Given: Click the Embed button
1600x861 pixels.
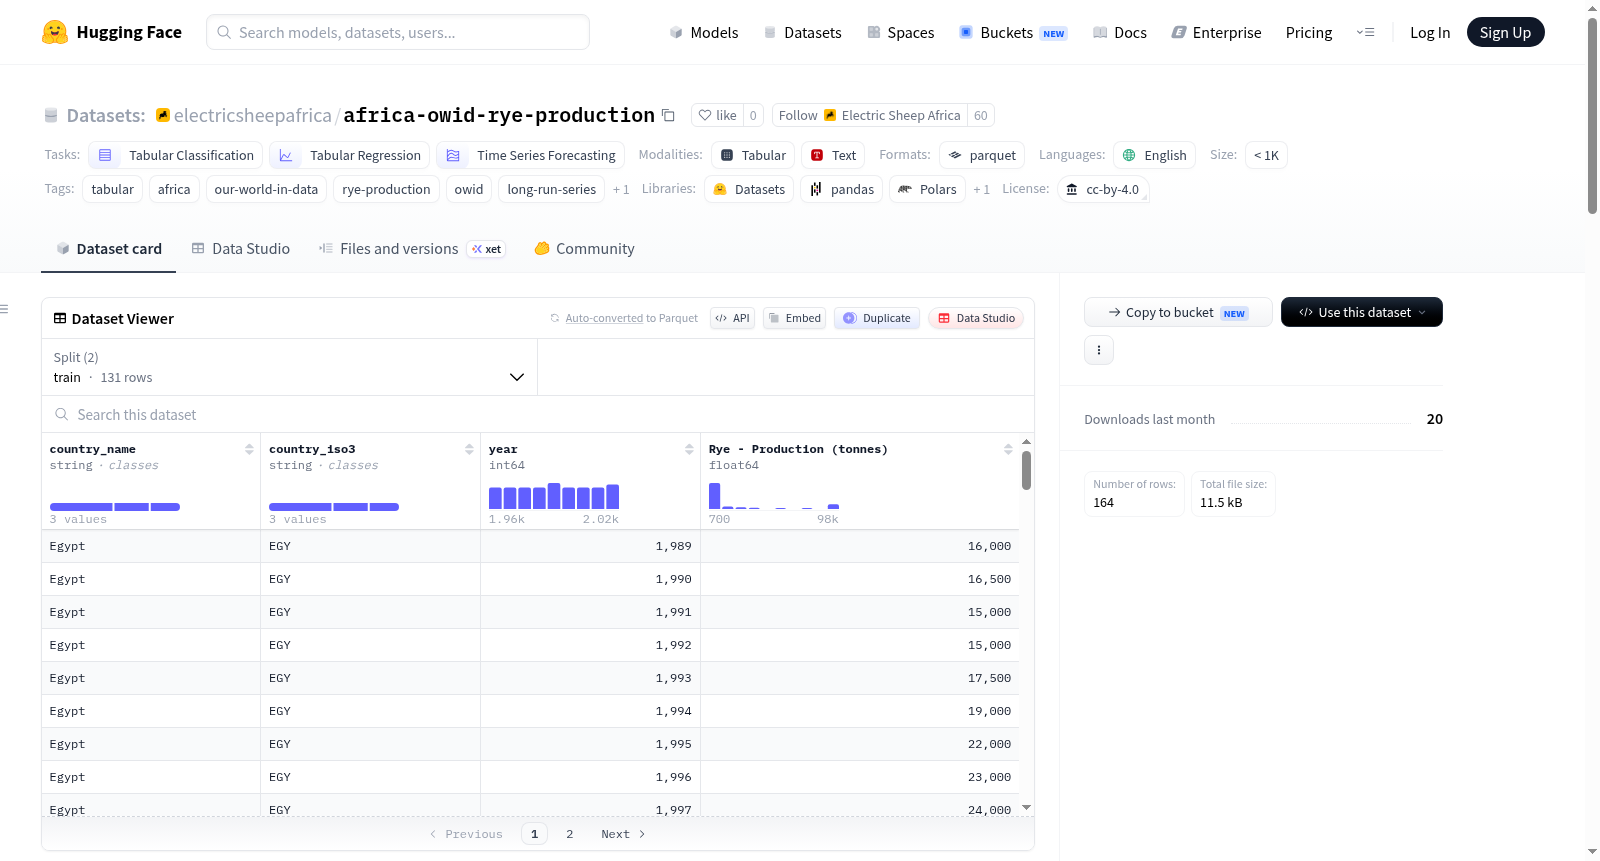Looking at the screenshot, I should [x=794, y=318].
